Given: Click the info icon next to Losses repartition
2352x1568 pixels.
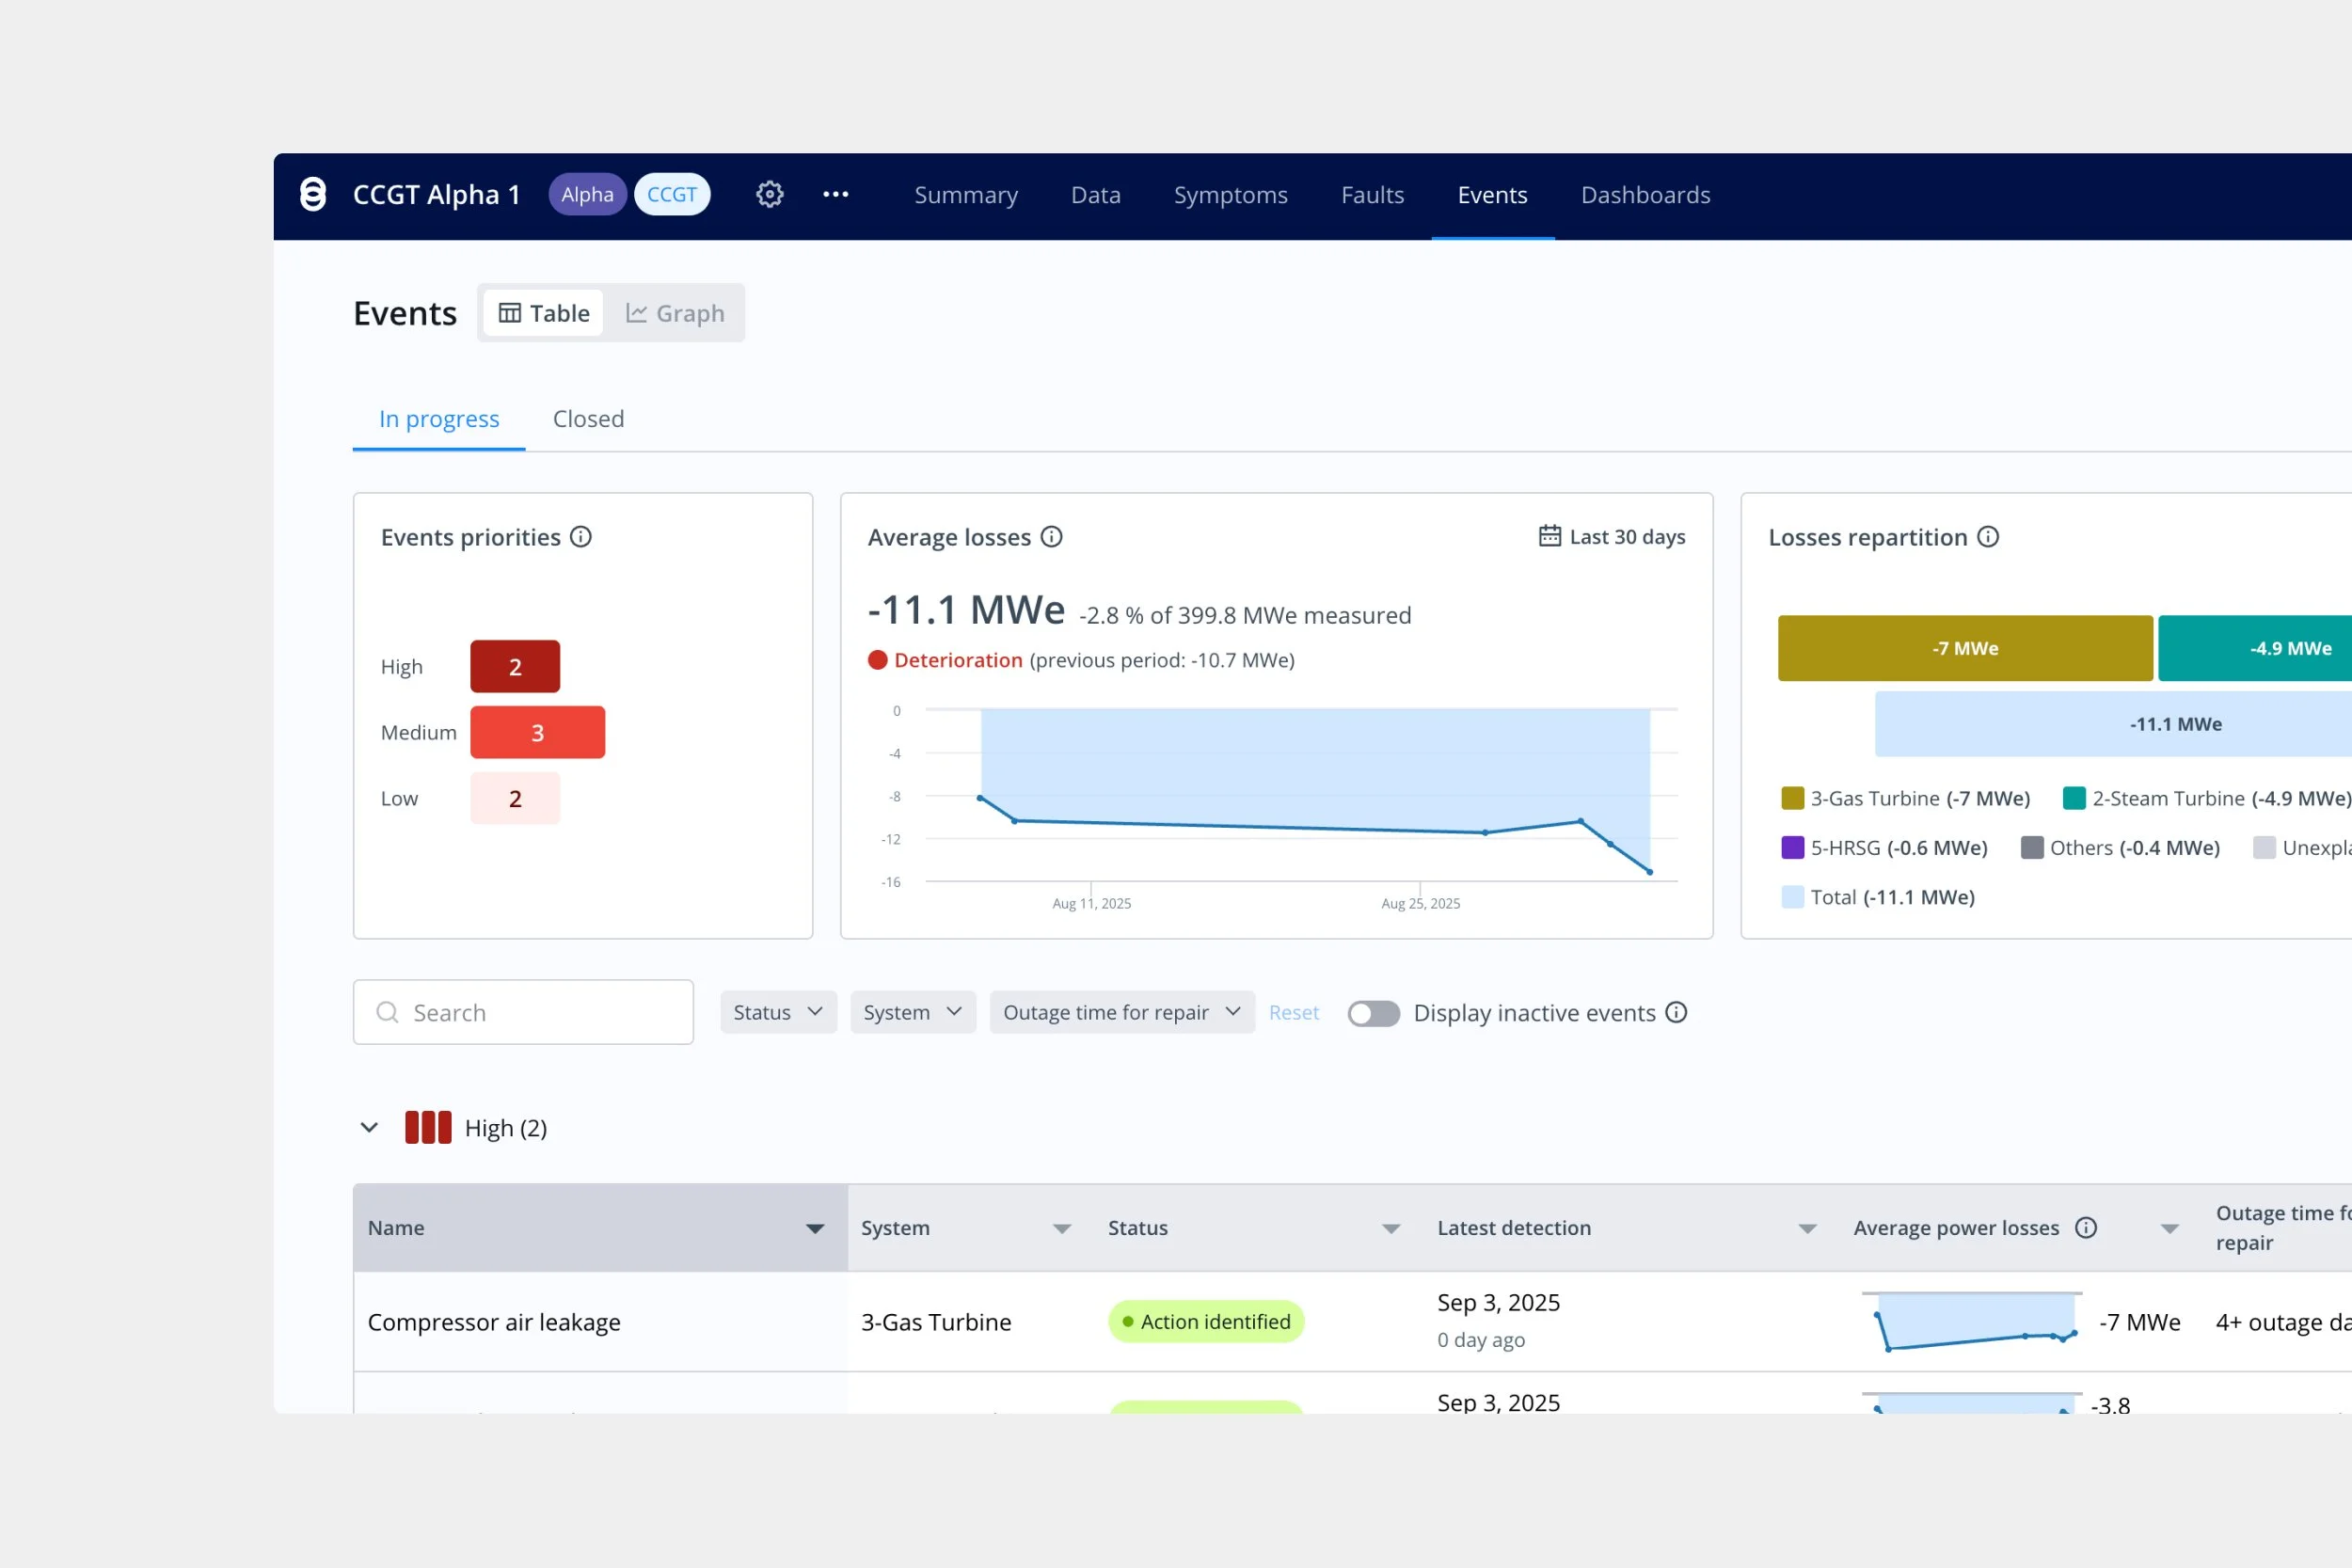Looking at the screenshot, I should click(x=1988, y=537).
